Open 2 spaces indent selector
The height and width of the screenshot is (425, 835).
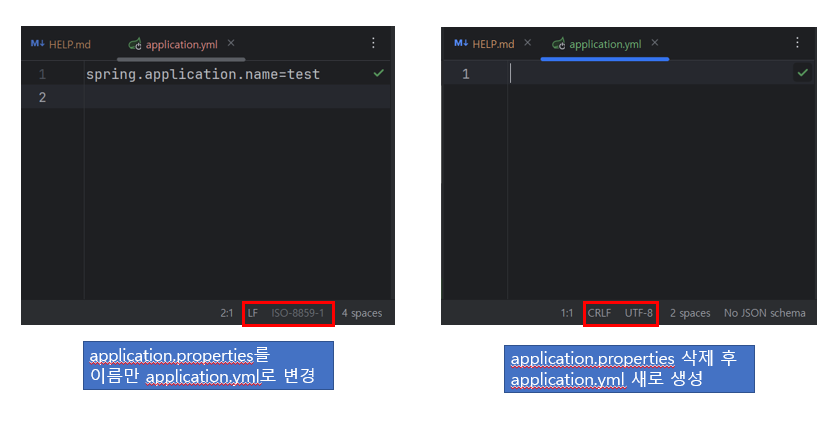[690, 313]
